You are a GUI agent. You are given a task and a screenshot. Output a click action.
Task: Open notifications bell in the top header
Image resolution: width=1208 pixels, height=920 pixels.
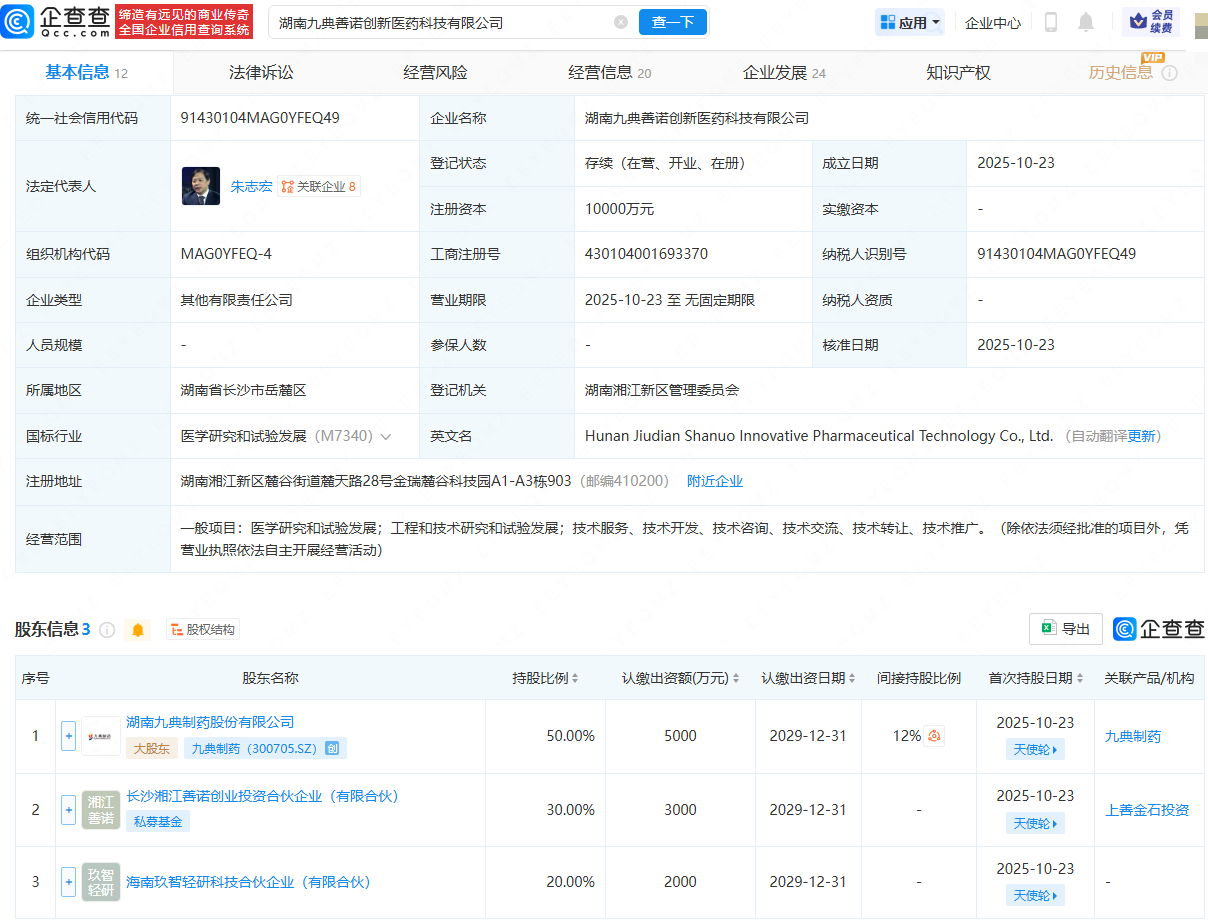pos(1086,22)
